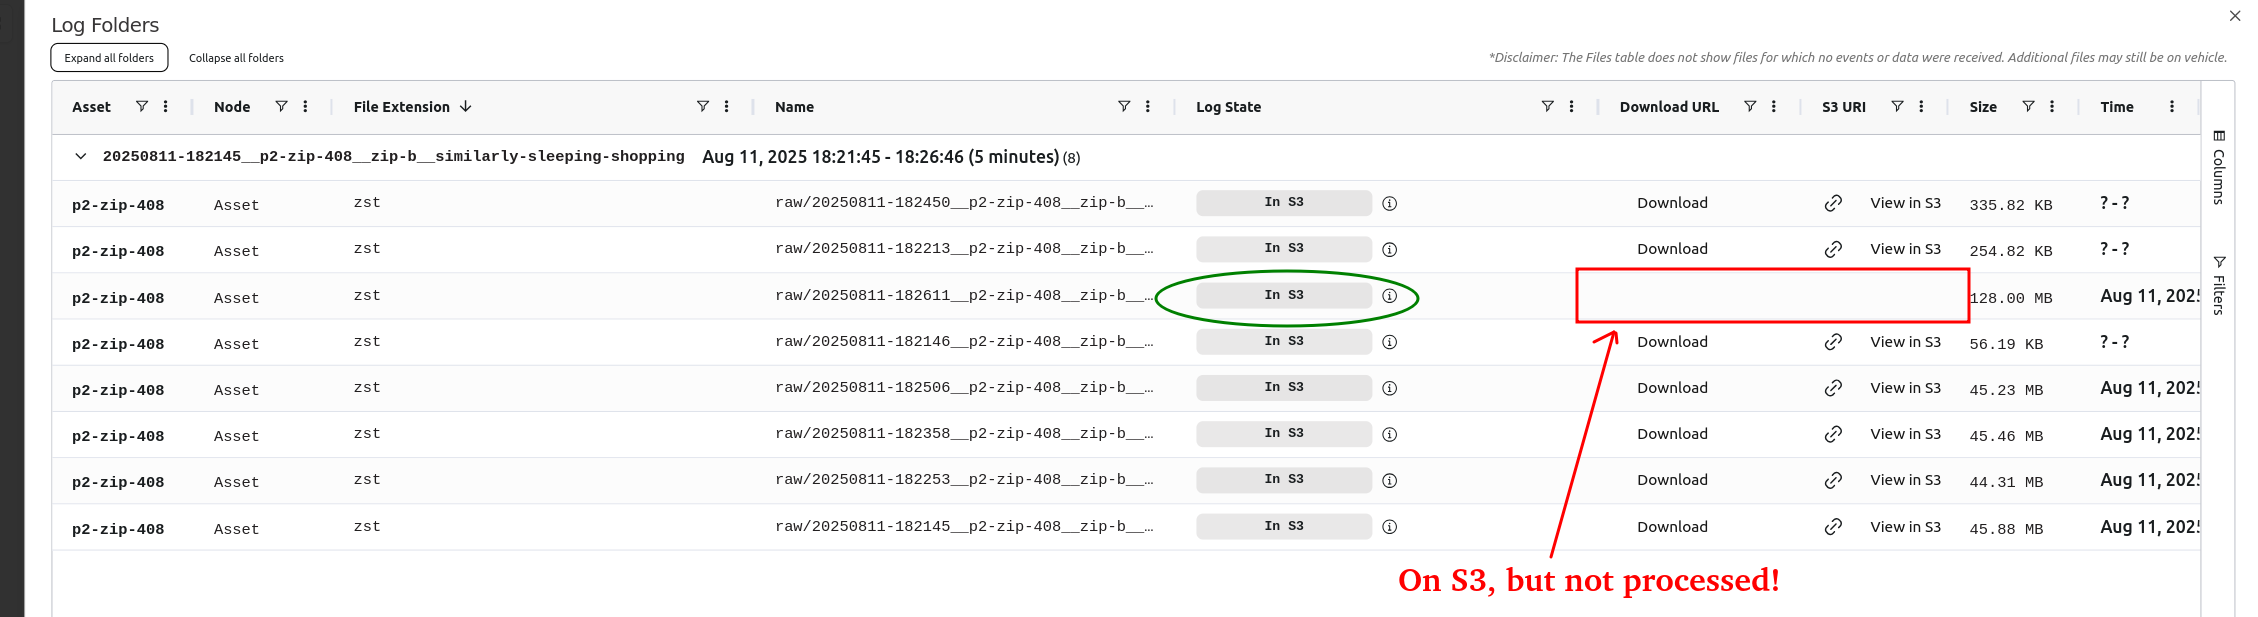Open Asset column menu dots
This screenshot has width=2258, height=617.
point(166,106)
